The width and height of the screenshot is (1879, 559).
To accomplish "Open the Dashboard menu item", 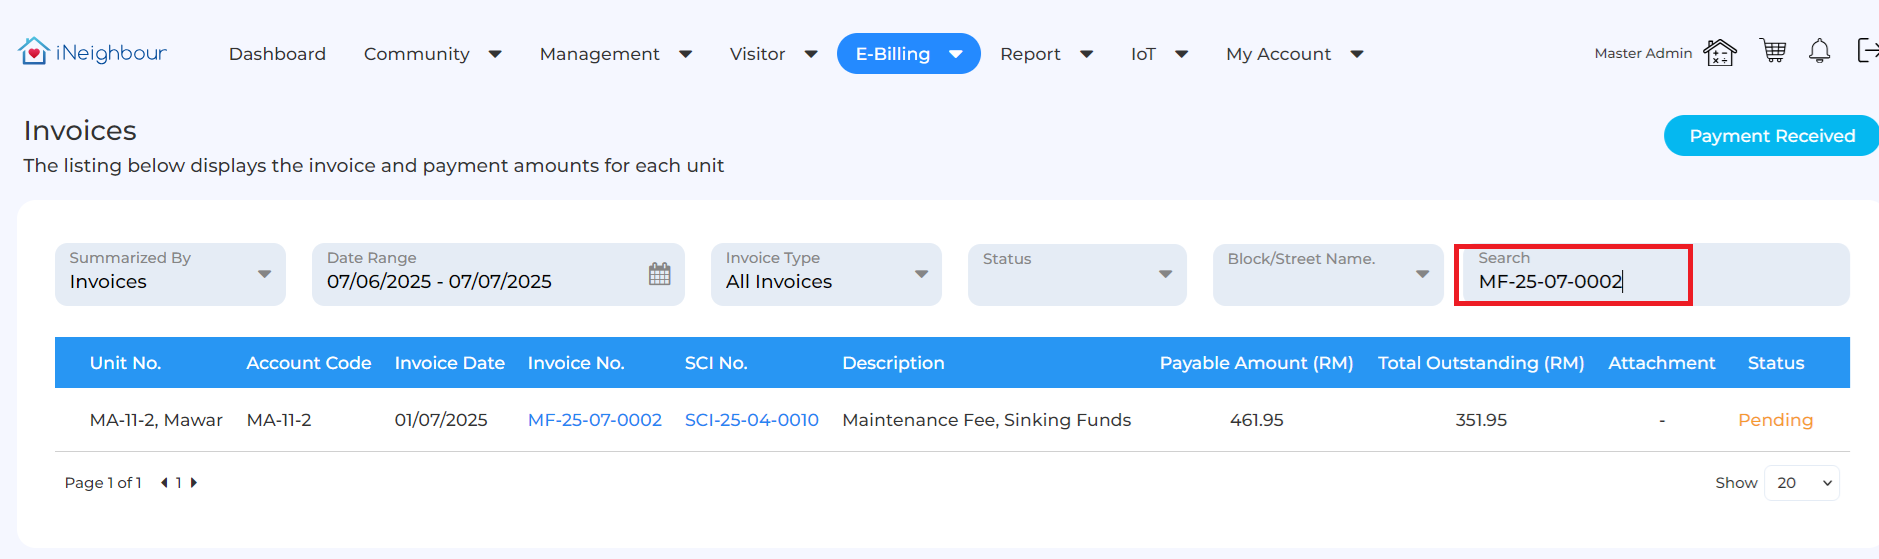I will click(277, 54).
